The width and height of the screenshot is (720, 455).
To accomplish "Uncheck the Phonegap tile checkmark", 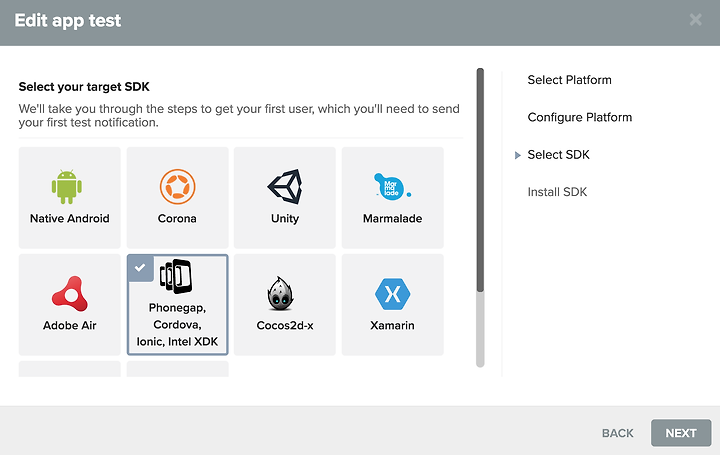I will (x=140, y=268).
